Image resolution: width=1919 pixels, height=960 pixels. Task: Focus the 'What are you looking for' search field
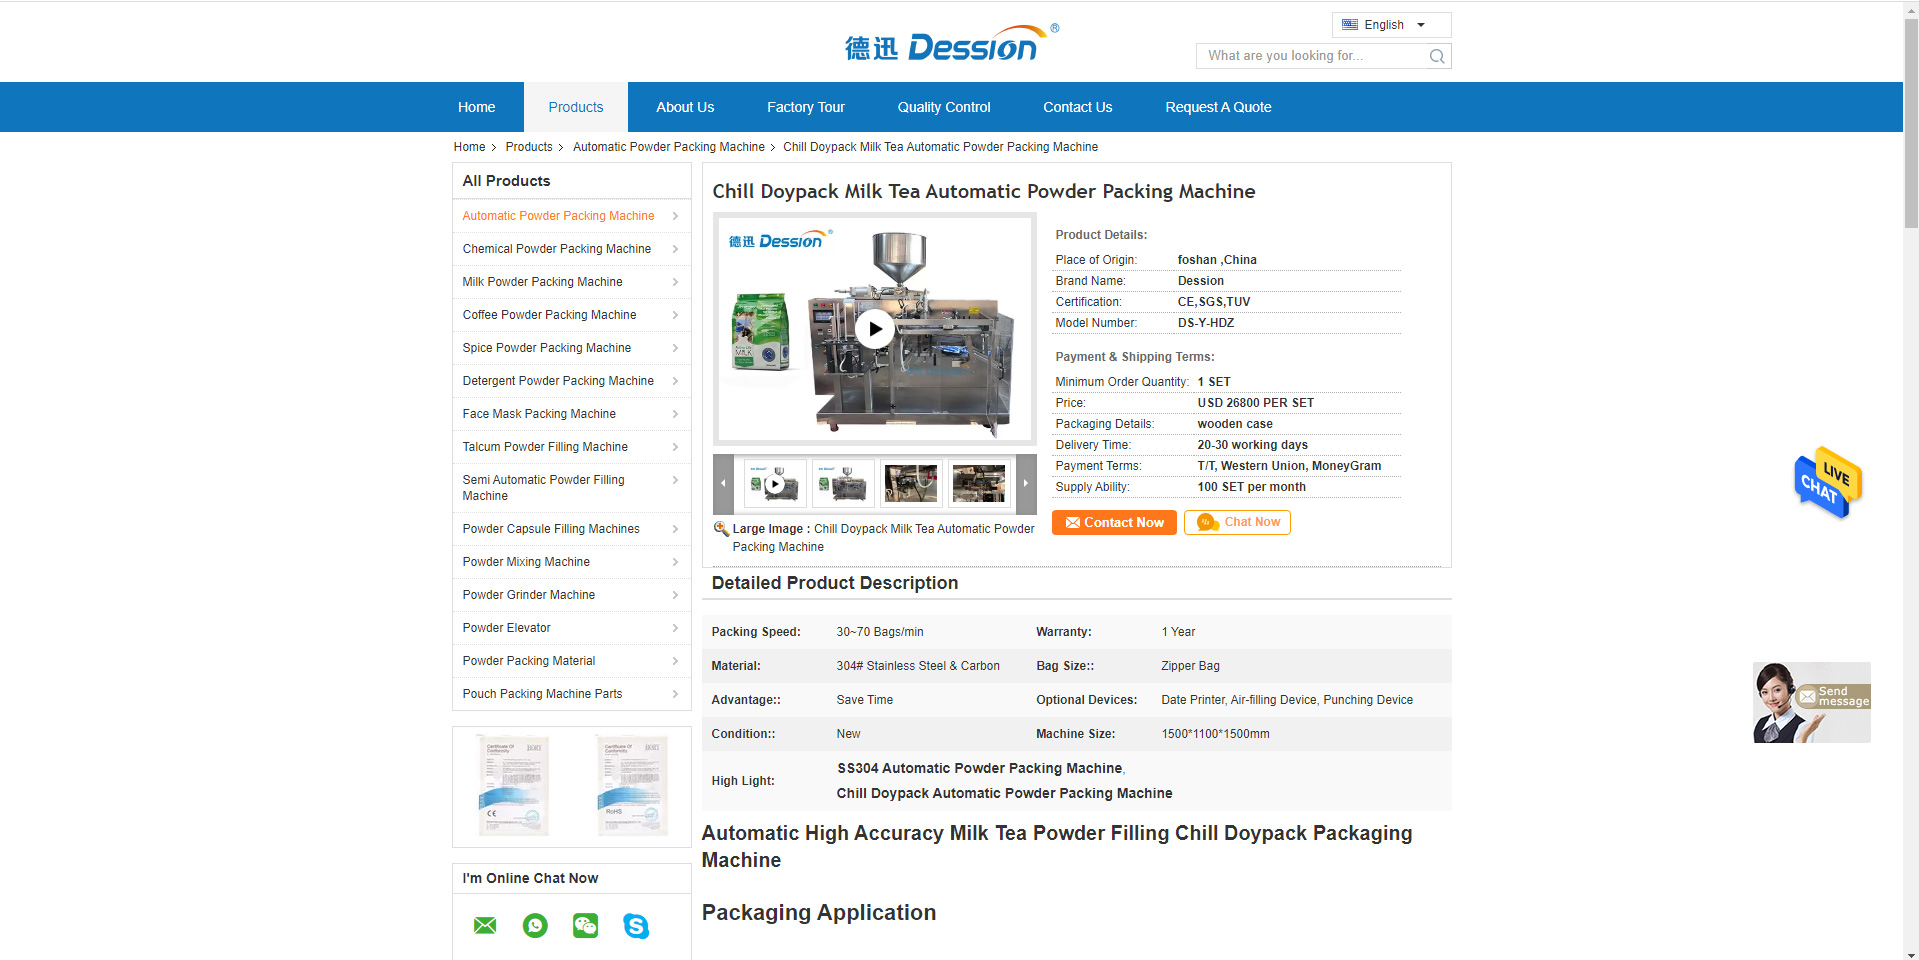(1314, 56)
